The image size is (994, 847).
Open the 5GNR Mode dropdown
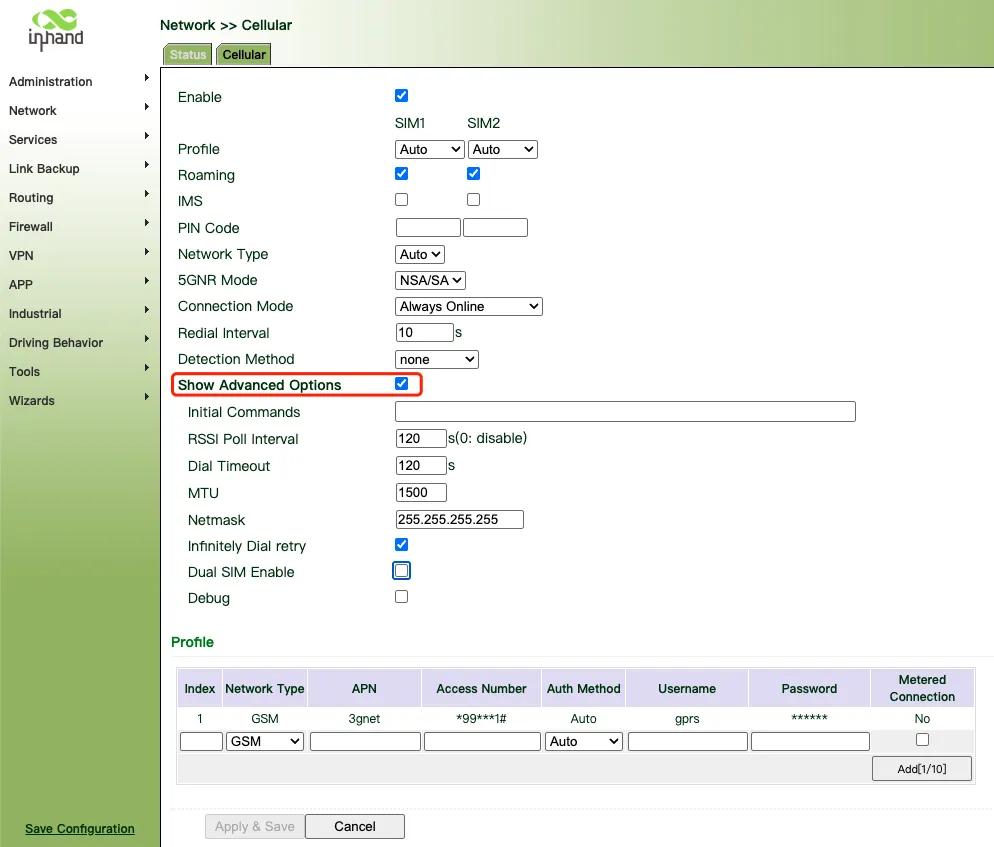click(430, 281)
